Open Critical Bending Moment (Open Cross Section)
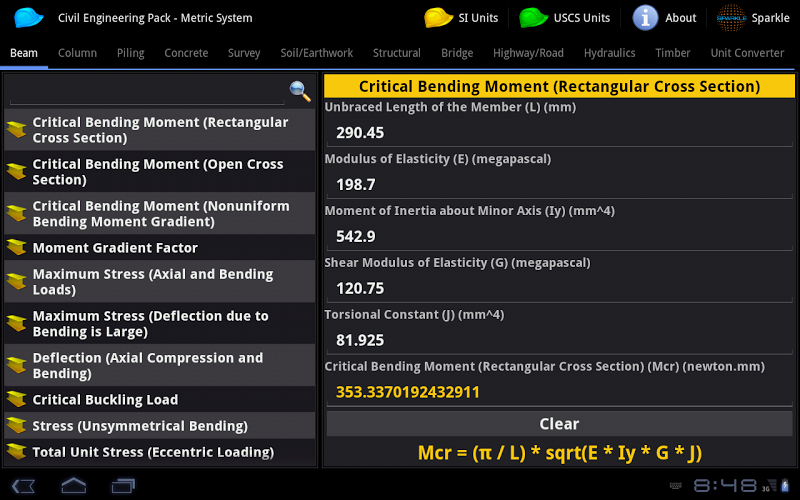The width and height of the screenshot is (800, 500). [x=160, y=171]
